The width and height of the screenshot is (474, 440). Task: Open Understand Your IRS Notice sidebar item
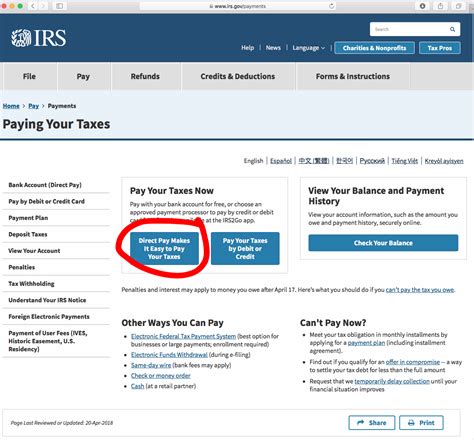[x=56, y=300]
